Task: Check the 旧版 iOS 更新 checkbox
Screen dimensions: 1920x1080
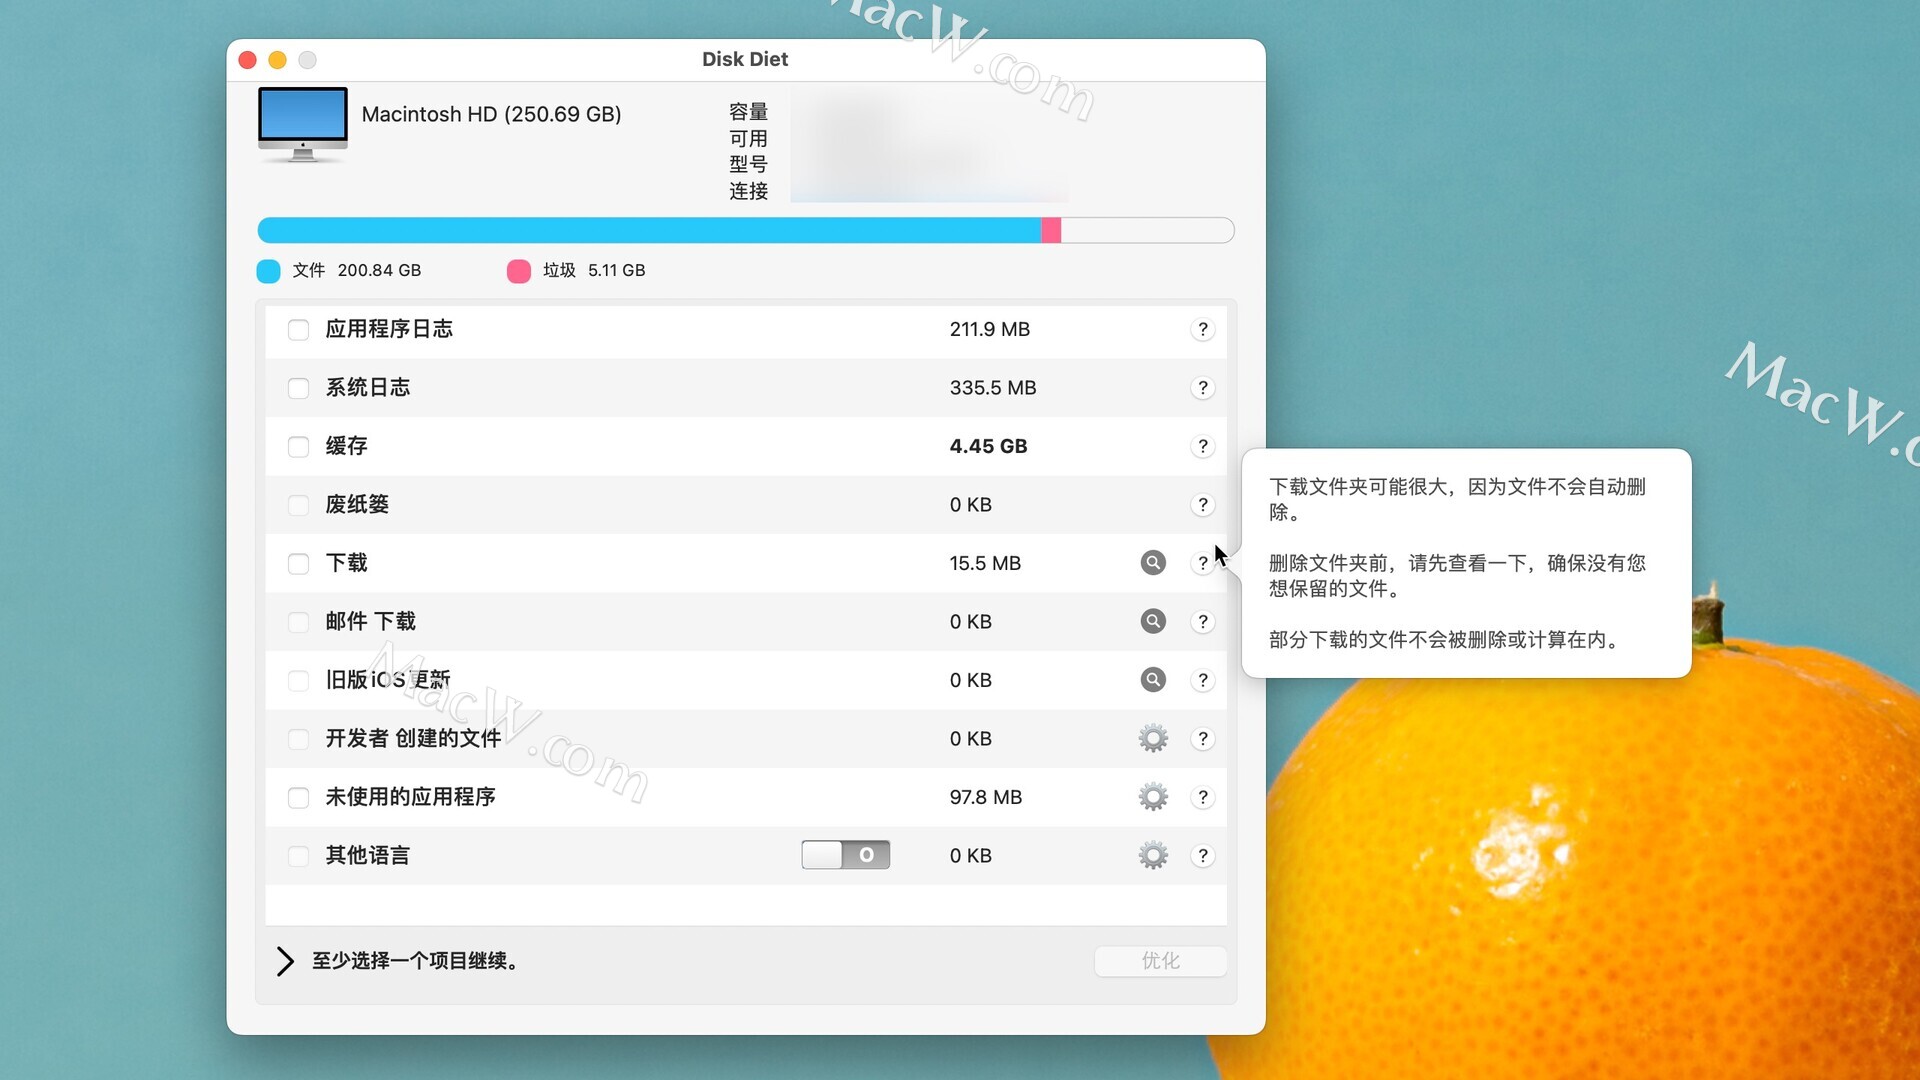Action: click(x=298, y=681)
